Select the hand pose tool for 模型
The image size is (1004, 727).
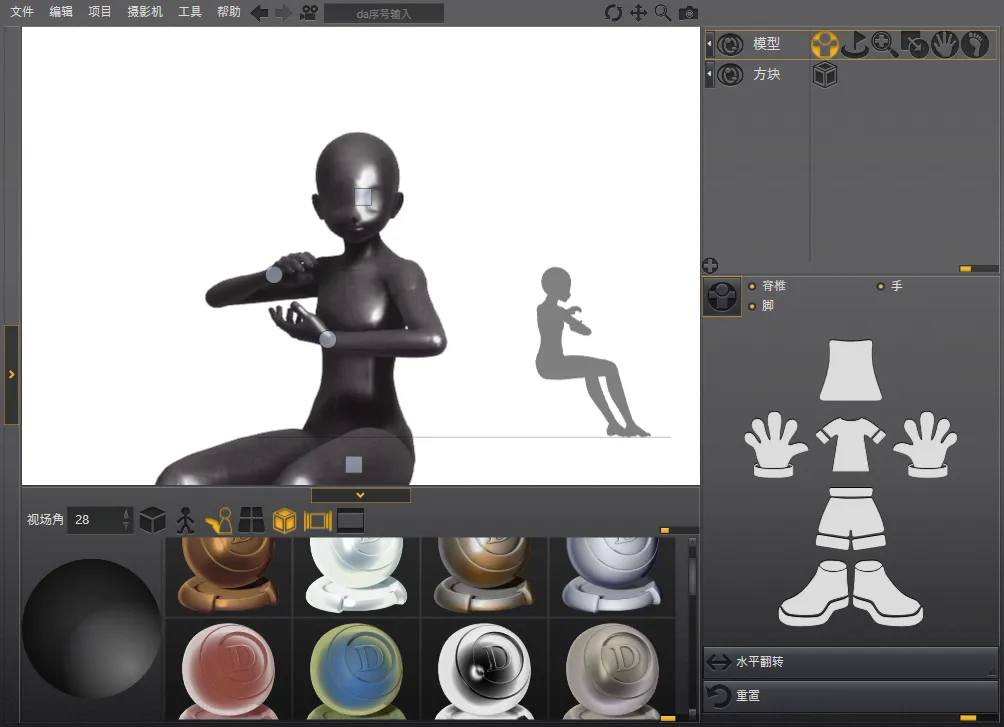[944, 44]
